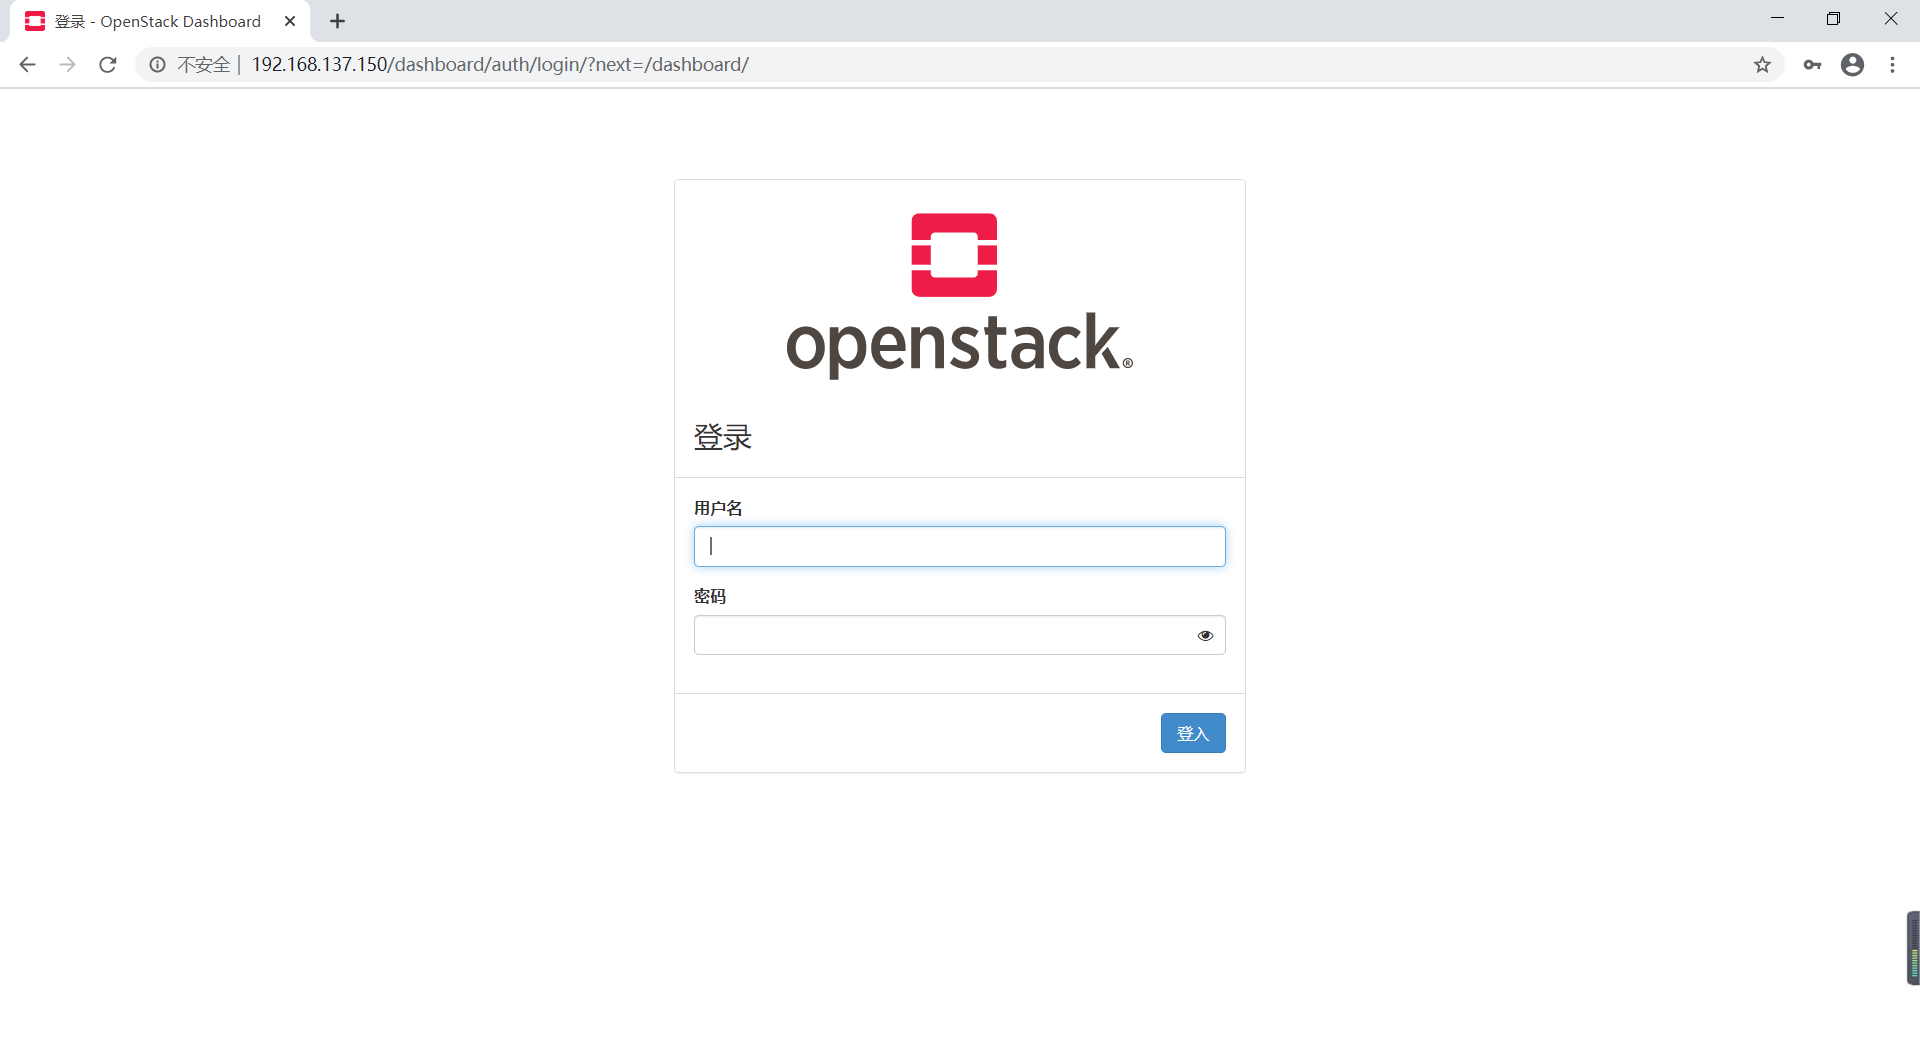Select the URL in the address bar
The height and width of the screenshot is (1042, 1920).
[500, 64]
